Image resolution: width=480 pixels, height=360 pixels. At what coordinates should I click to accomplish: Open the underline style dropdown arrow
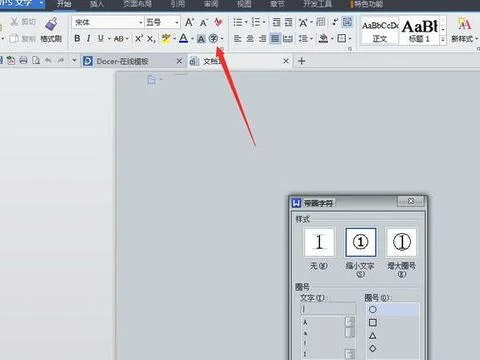click(x=109, y=39)
